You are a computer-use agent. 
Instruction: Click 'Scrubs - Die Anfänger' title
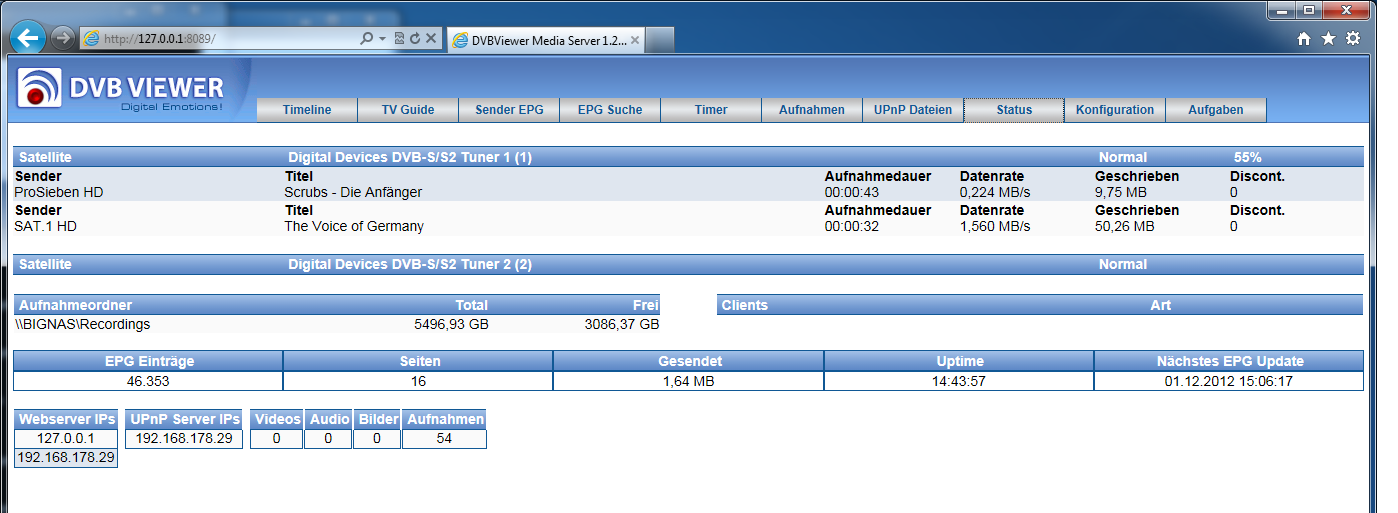353,192
